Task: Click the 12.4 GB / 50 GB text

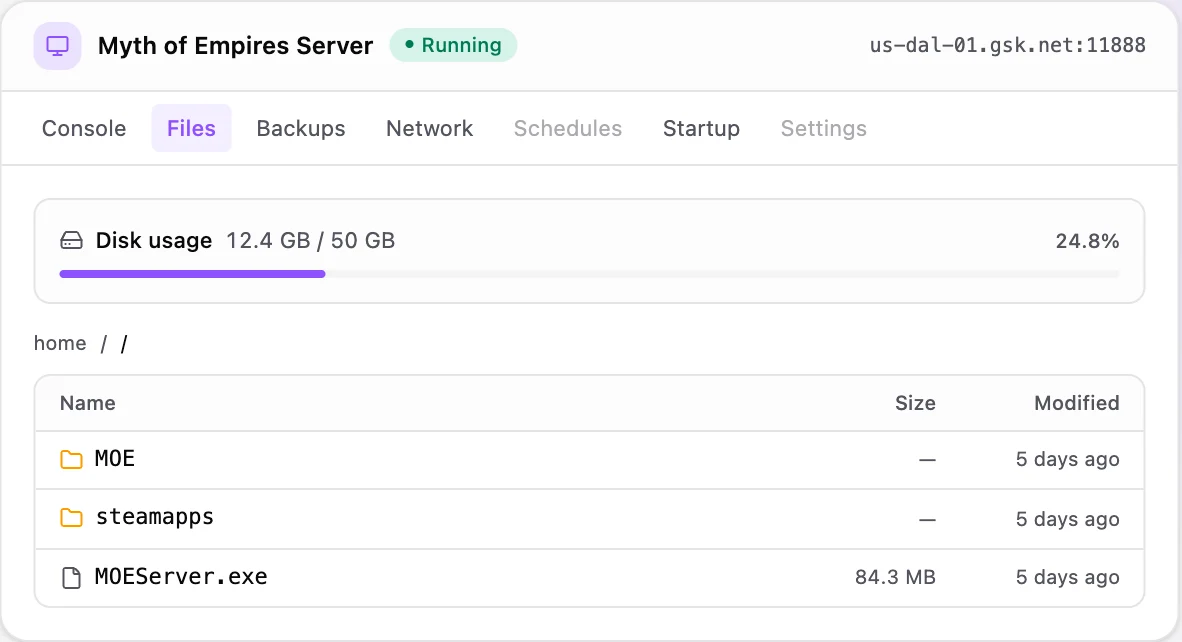Action: click(x=311, y=240)
